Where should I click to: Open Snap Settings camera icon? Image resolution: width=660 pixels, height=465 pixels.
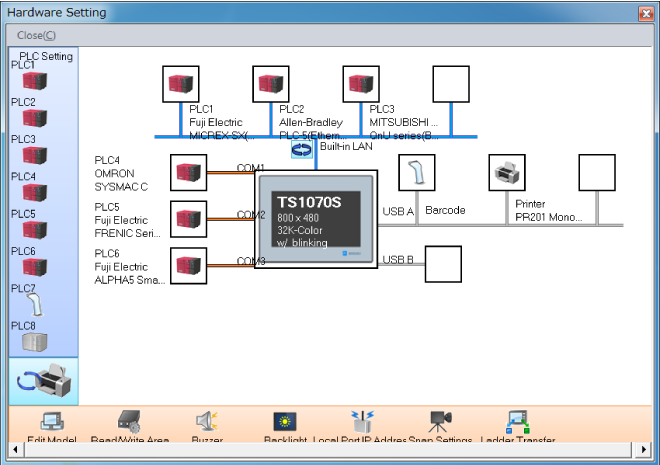[440, 423]
